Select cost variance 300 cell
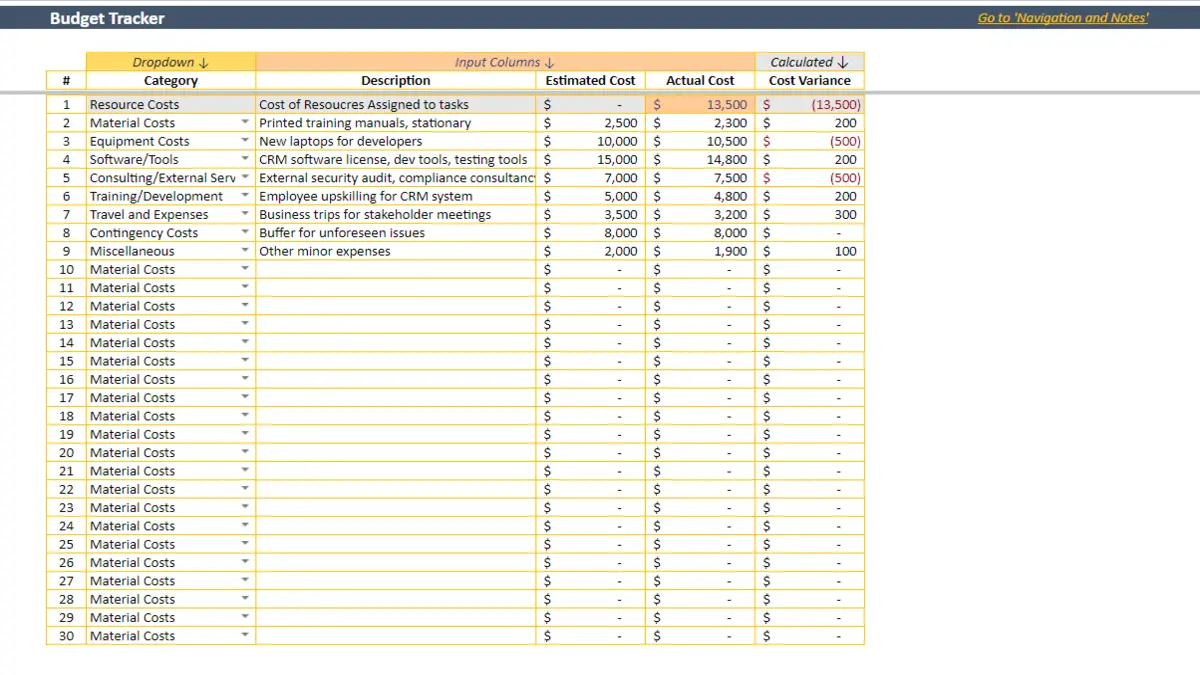This screenshot has width=1200, height=675. pos(810,214)
